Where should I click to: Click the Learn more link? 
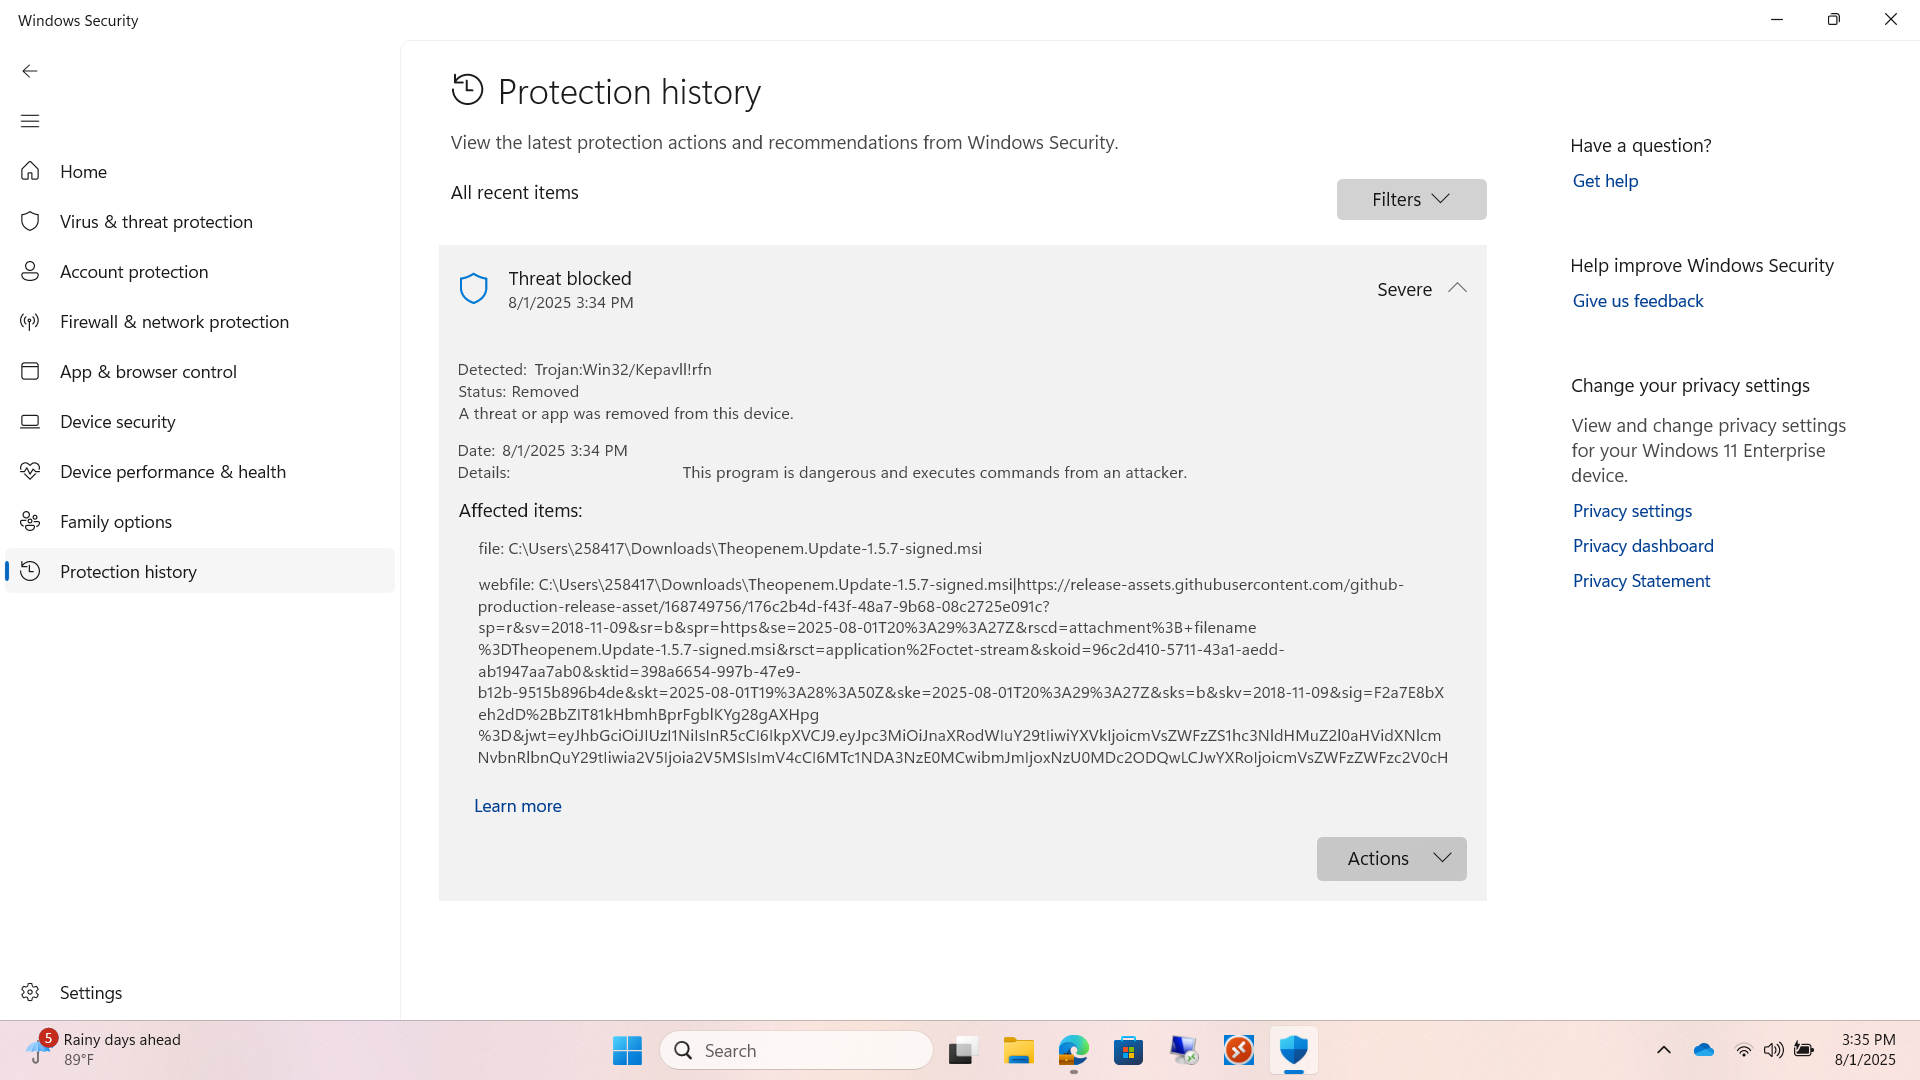[x=517, y=806]
